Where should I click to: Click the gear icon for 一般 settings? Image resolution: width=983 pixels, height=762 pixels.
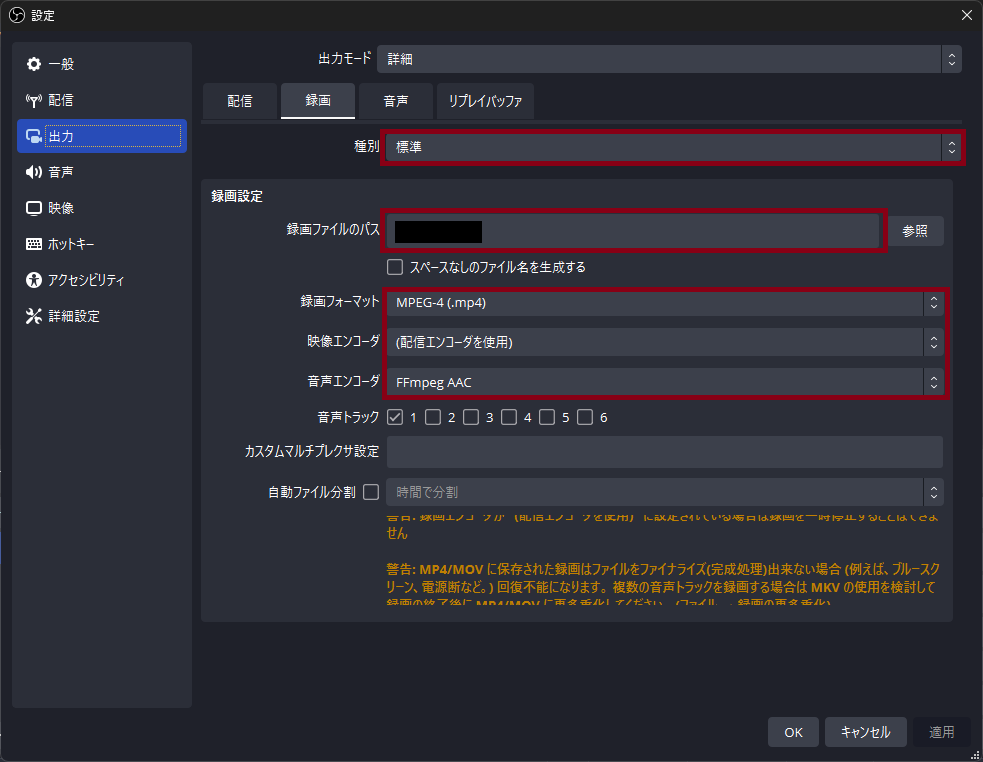click(x=34, y=64)
